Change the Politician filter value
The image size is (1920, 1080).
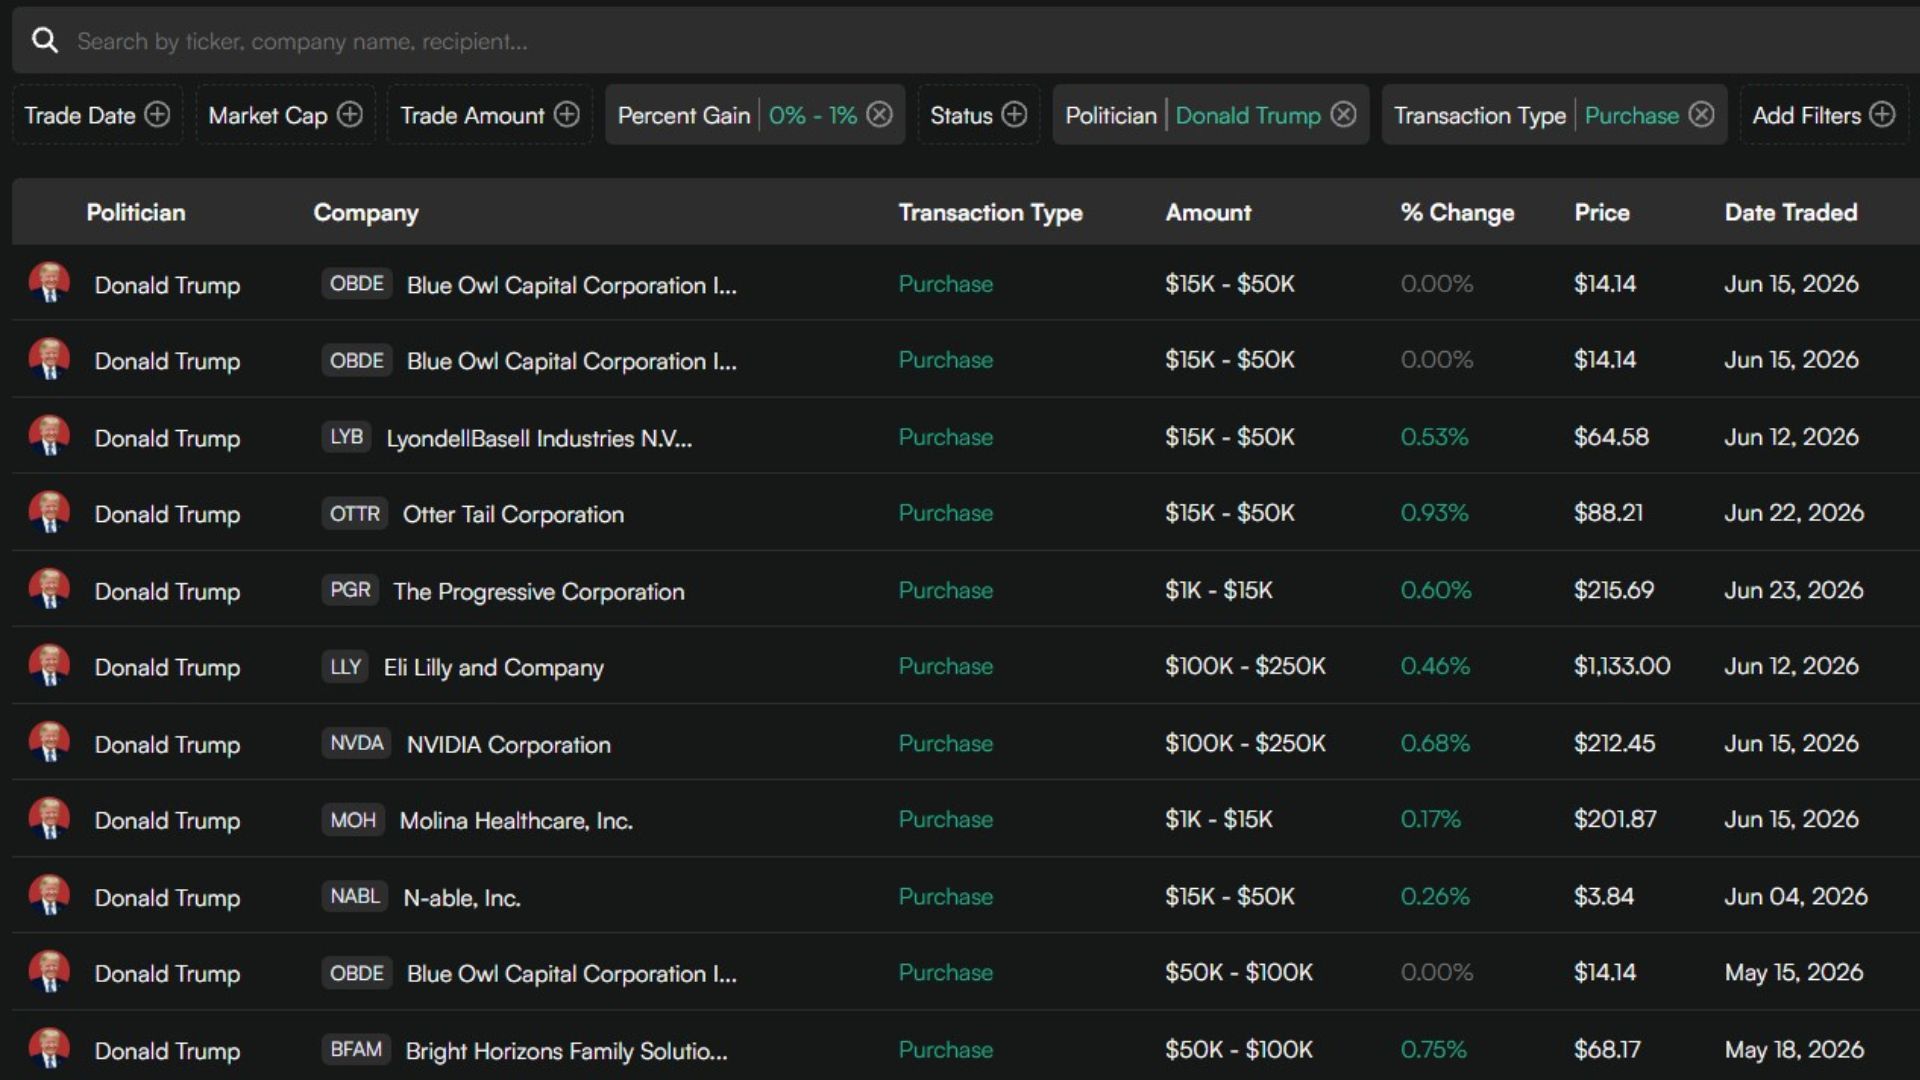(x=1248, y=115)
